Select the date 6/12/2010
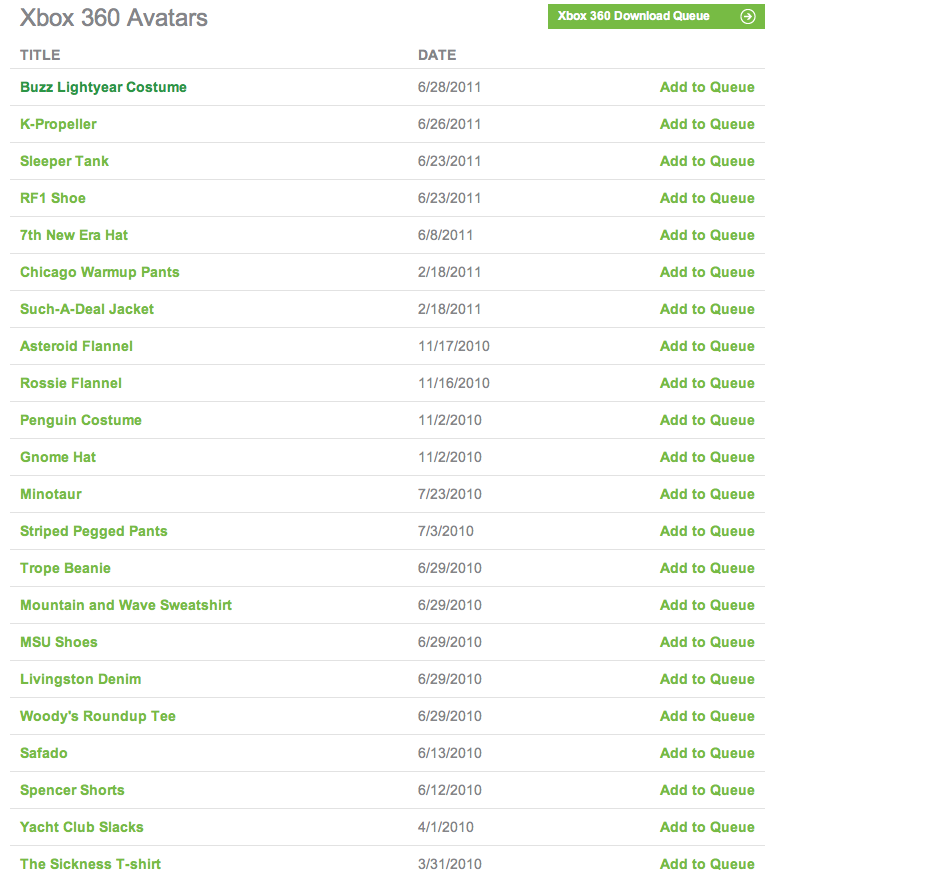The width and height of the screenshot is (933, 874). (449, 790)
